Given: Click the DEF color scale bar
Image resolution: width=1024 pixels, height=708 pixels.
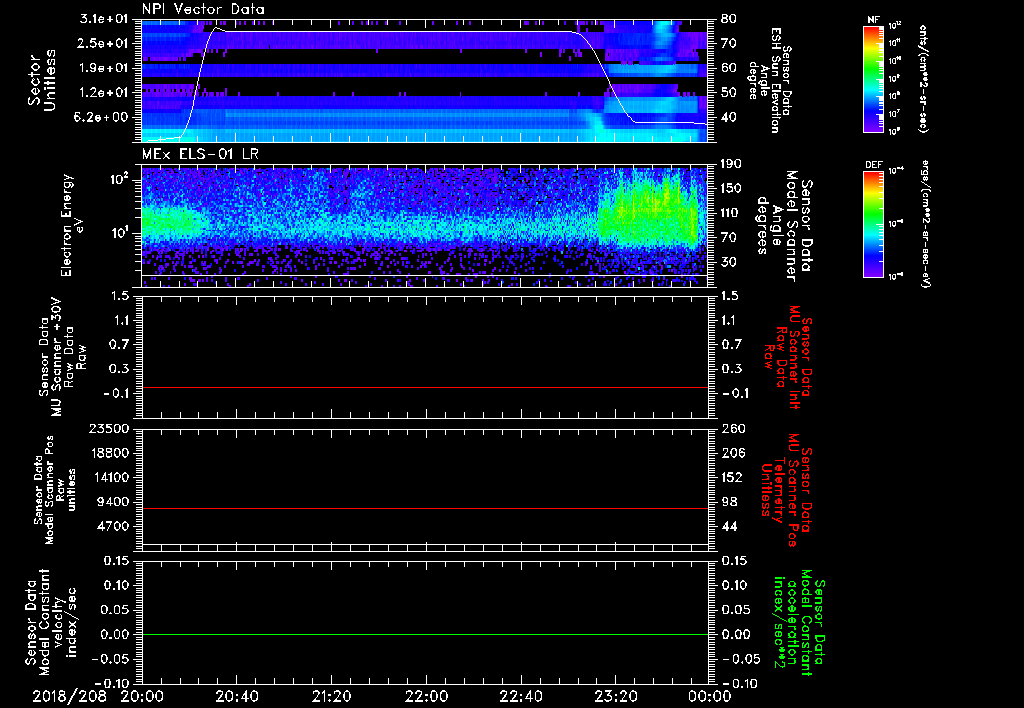Looking at the screenshot, I should pos(873,224).
